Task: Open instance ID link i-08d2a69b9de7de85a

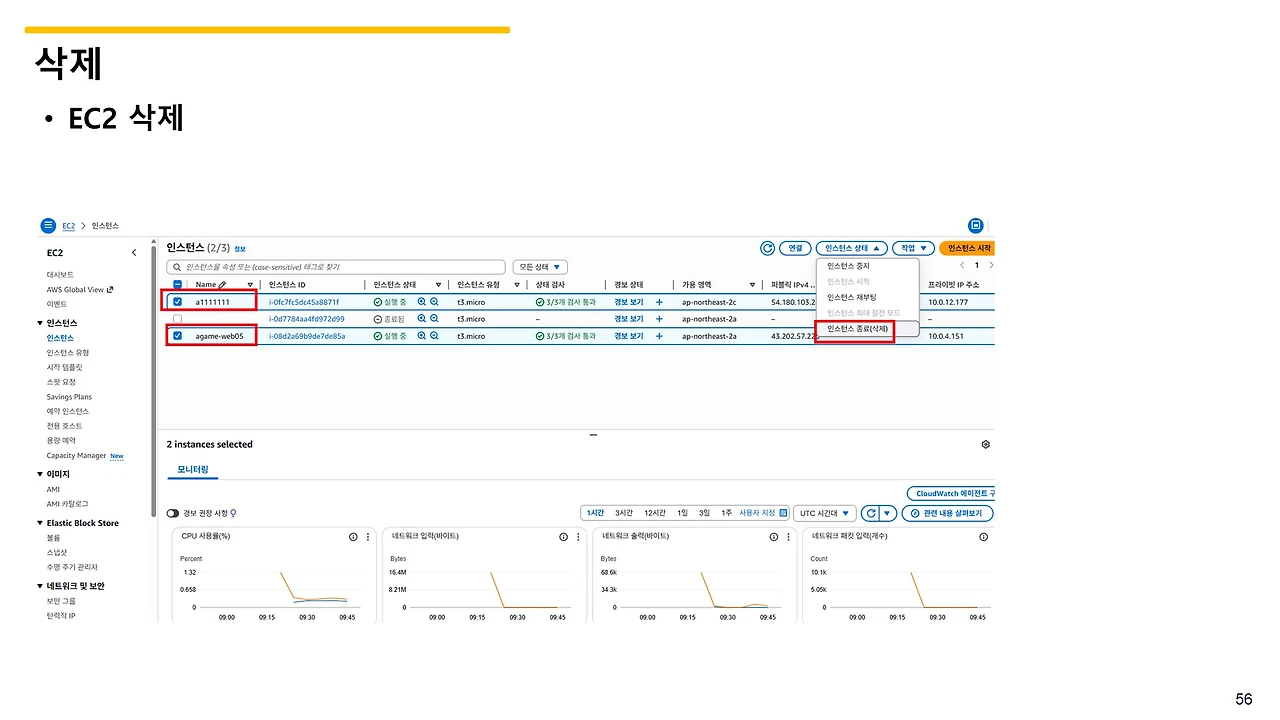Action: coord(307,336)
